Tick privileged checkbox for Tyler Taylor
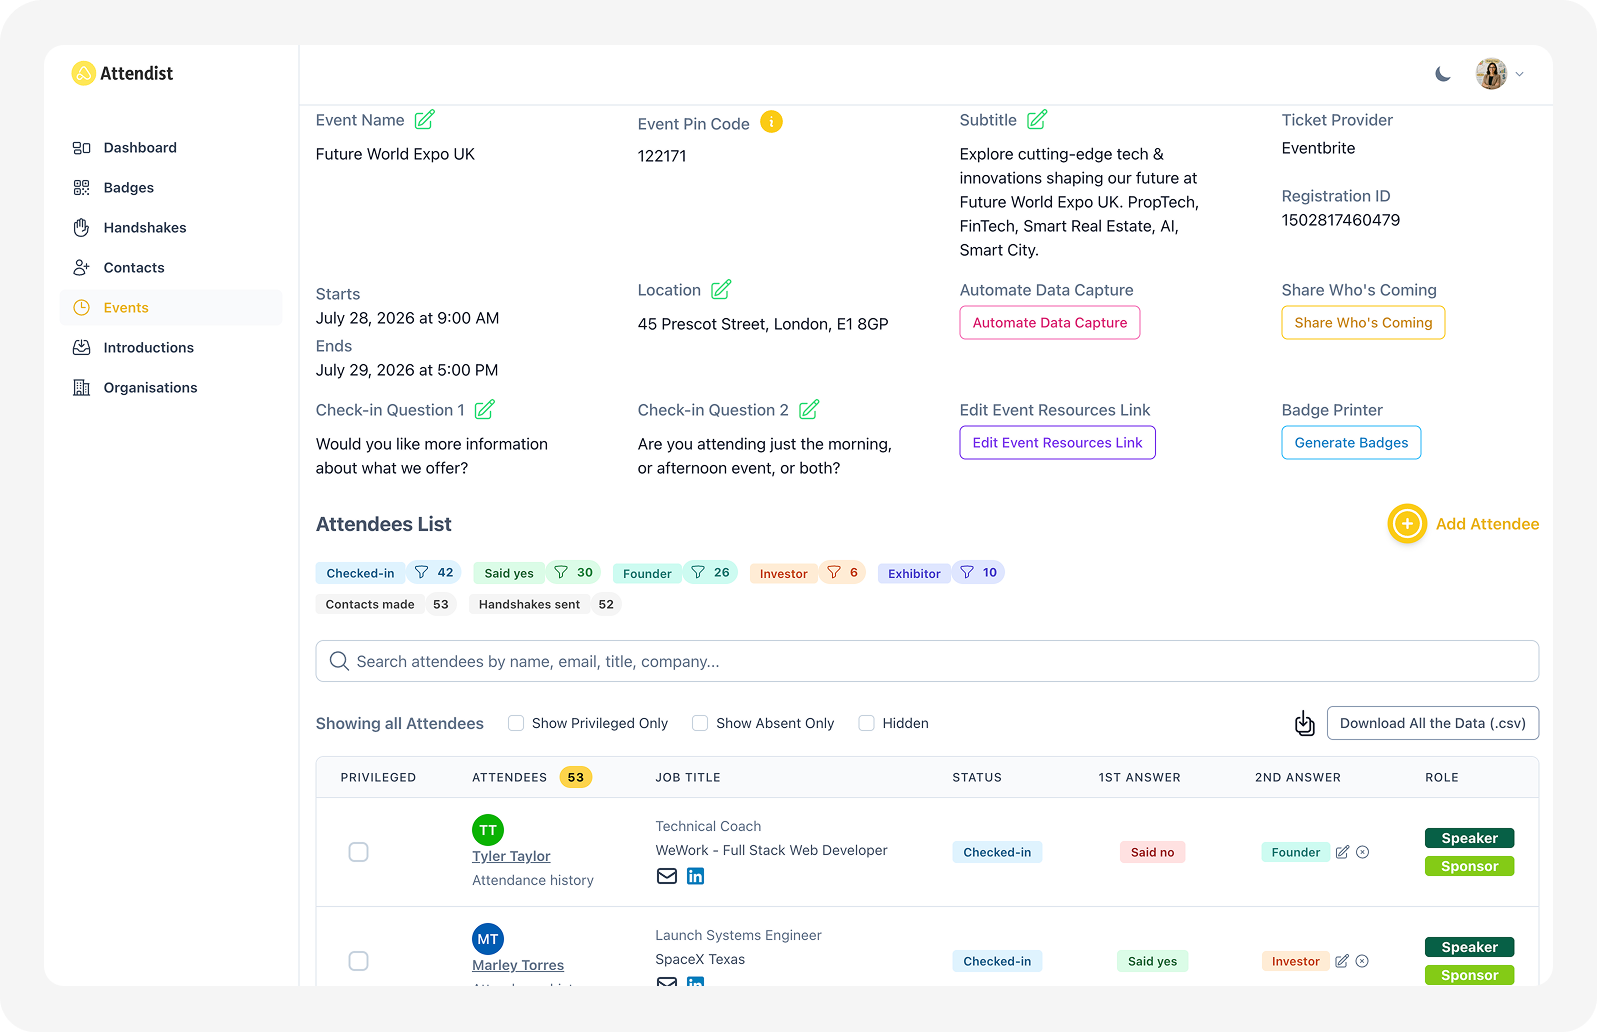The image size is (1597, 1032). [358, 852]
